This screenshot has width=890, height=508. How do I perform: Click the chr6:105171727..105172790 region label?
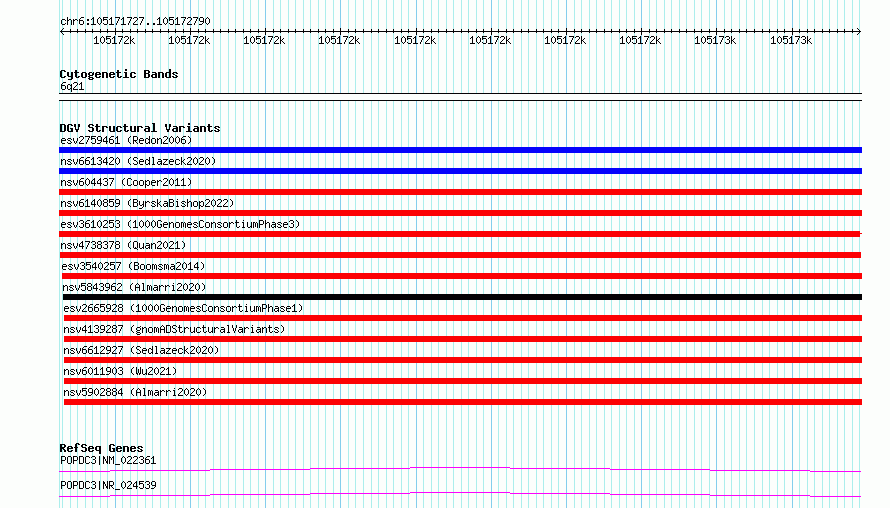[135, 21]
